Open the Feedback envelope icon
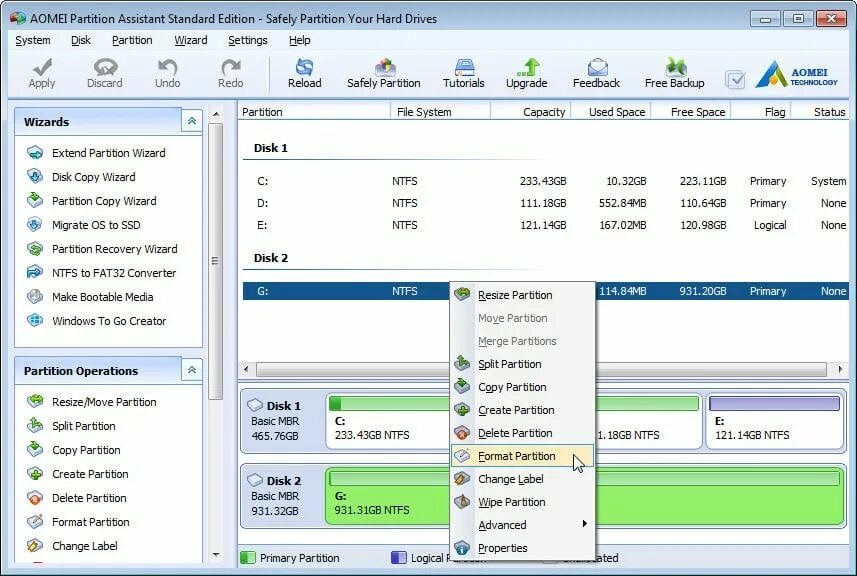Viewport: 857px width, 576px height. point(597,68)
